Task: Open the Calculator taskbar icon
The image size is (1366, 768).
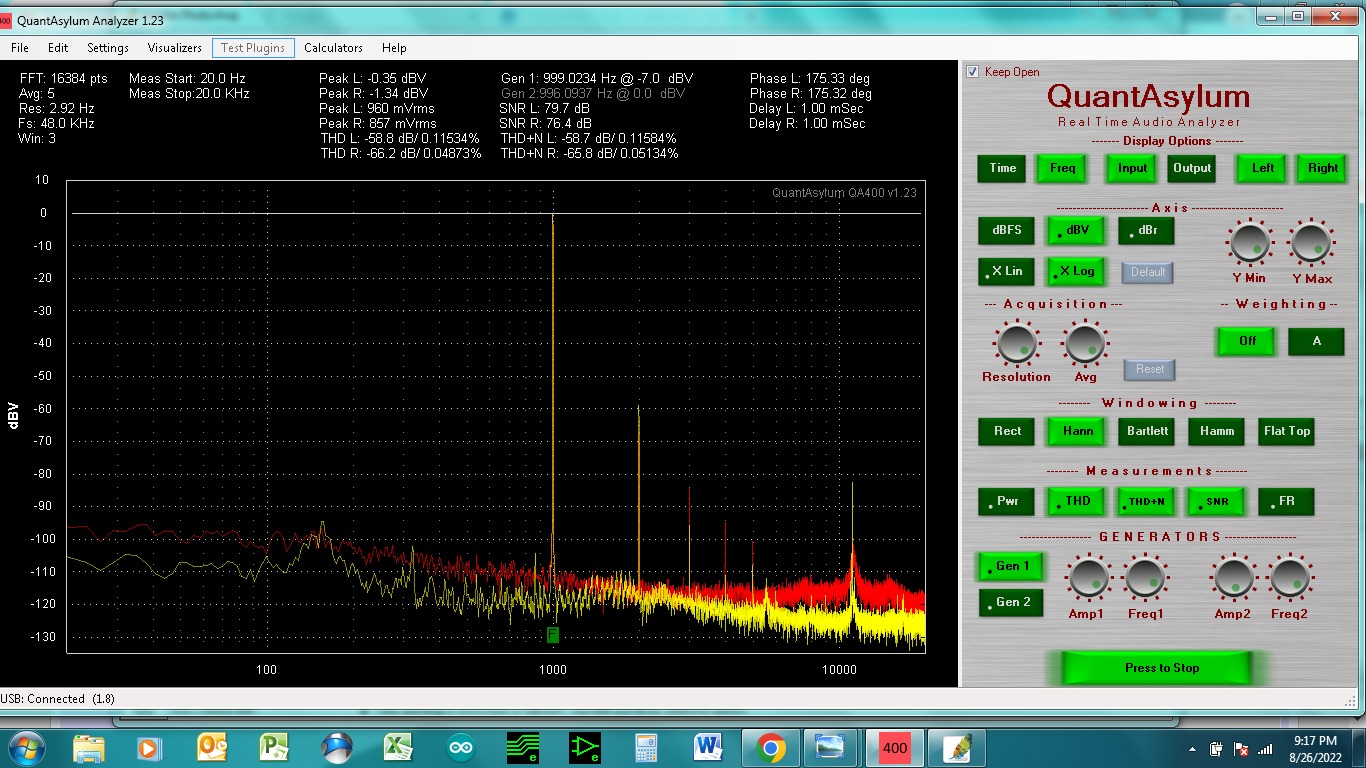Action: 646,747
